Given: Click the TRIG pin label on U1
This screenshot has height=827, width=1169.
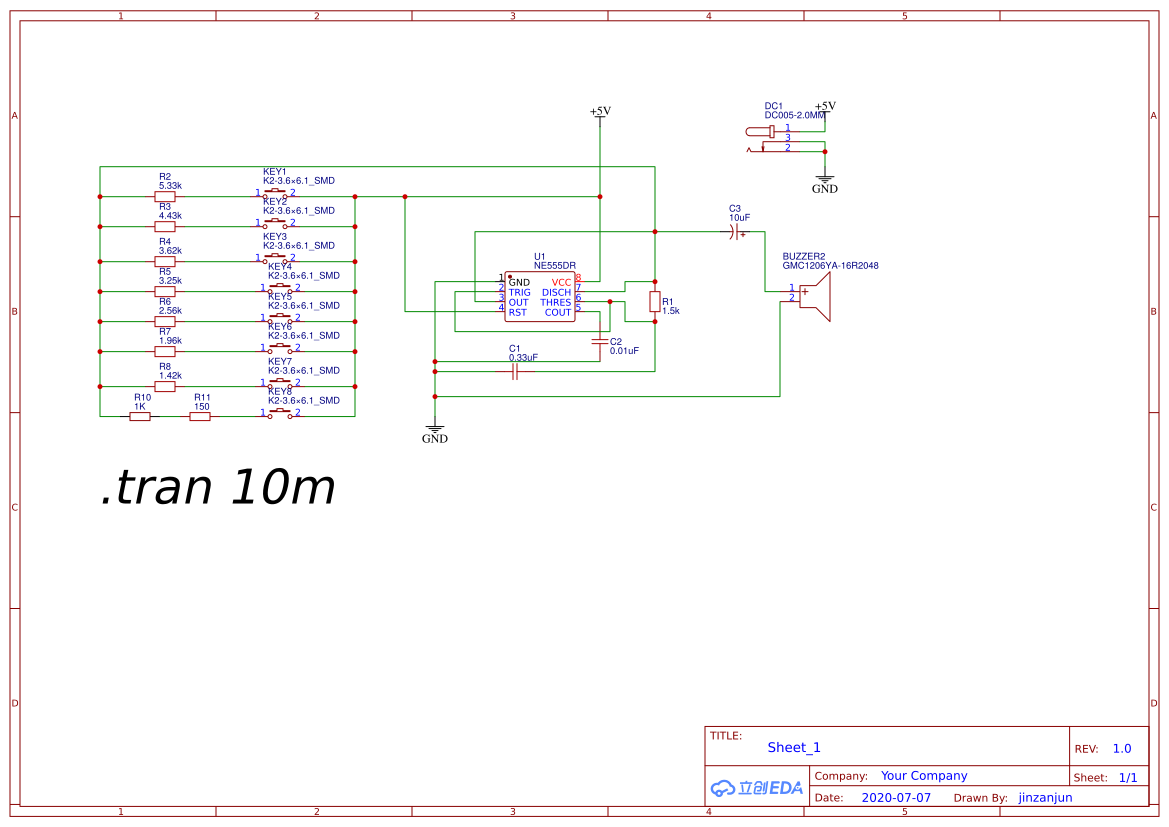Looking at the screenshot, I should (x=520, y=292).
